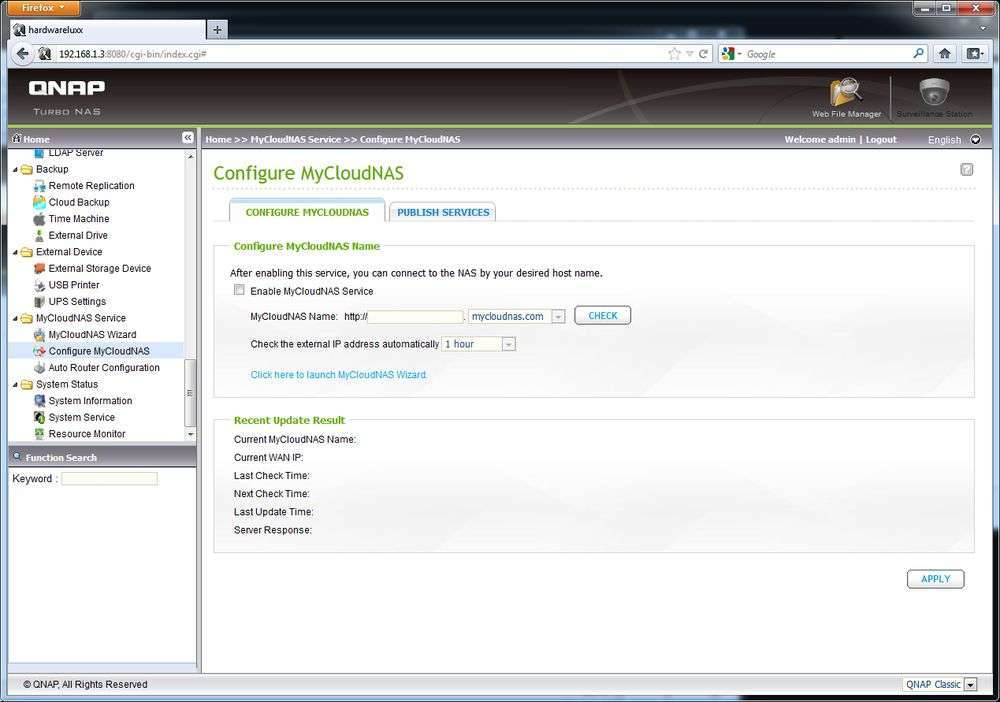Image resolution: width=1000 pixels, height=702 pixels.
Task: Click the System Information icon
Action: 40,401
